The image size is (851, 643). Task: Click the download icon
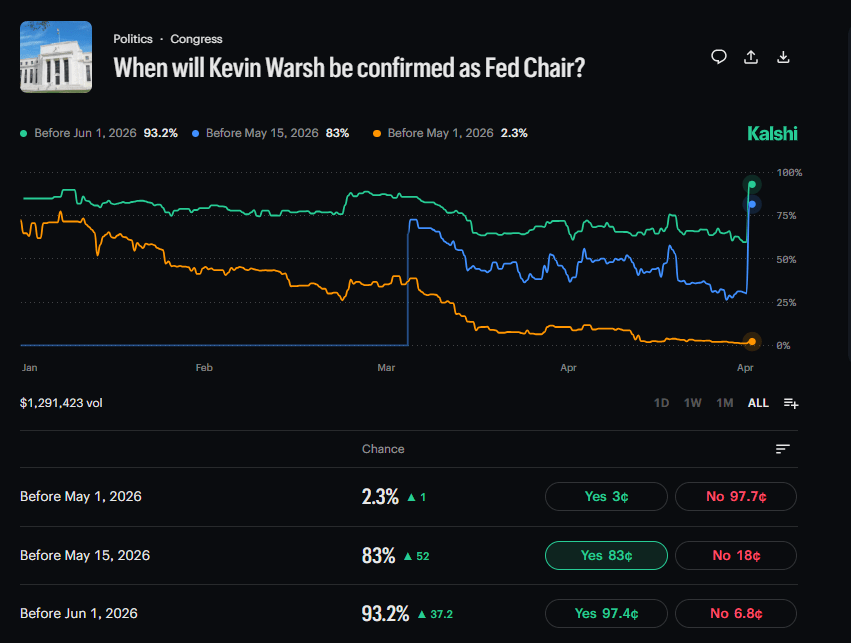pos(783,57)
